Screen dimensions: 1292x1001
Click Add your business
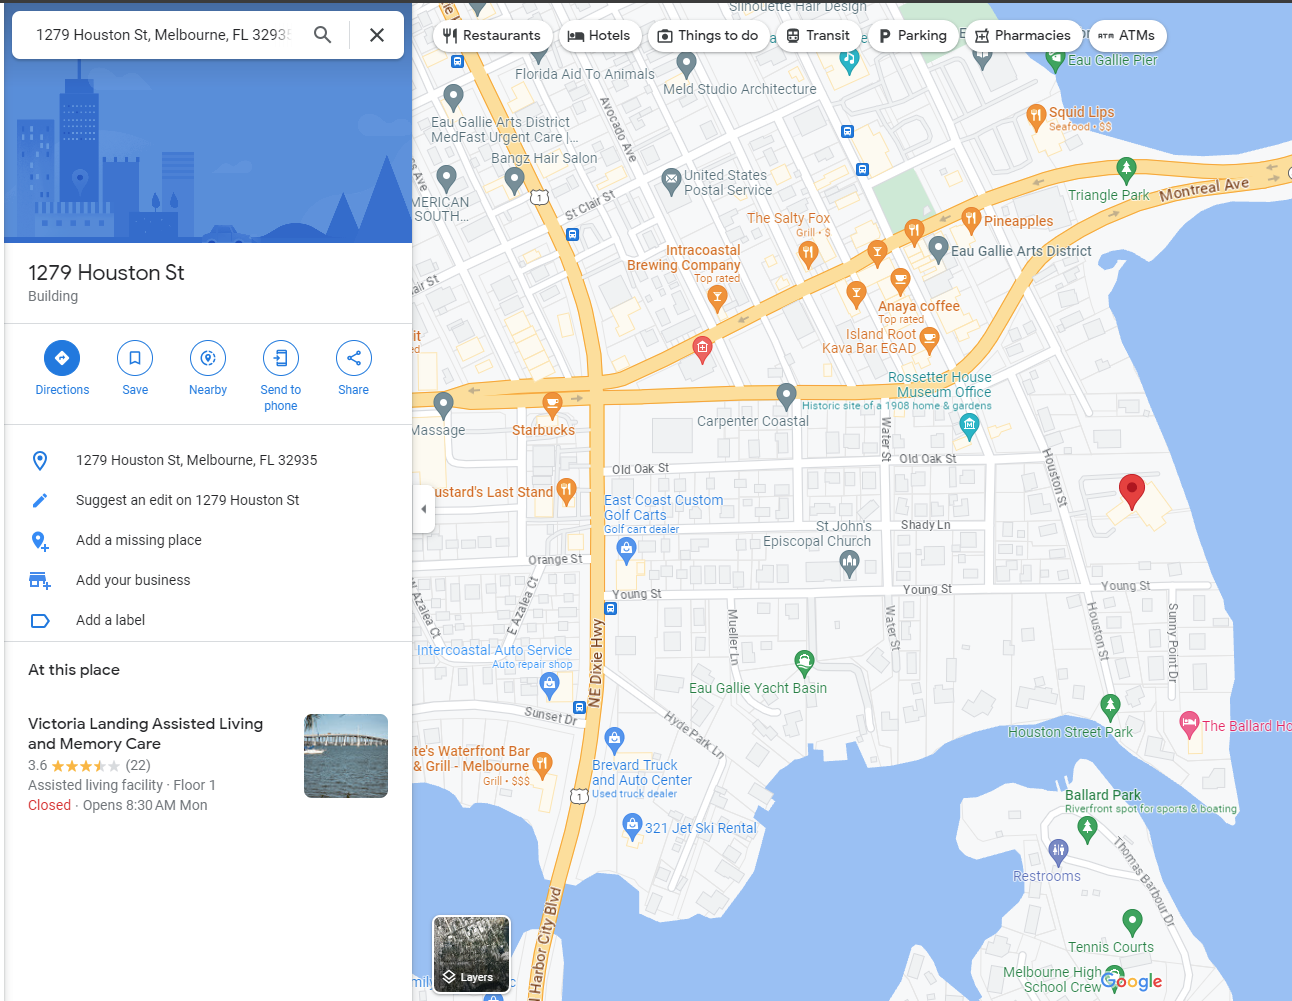tap(208, 580)
